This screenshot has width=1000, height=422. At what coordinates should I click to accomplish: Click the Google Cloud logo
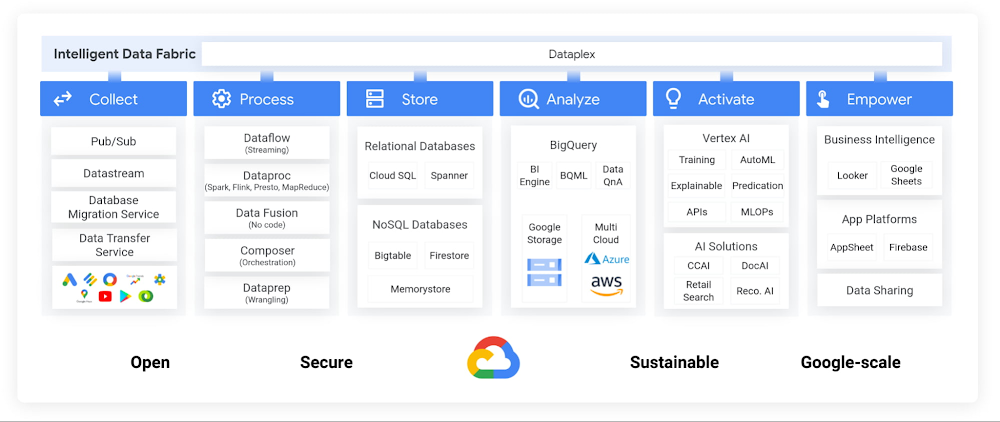494,358
